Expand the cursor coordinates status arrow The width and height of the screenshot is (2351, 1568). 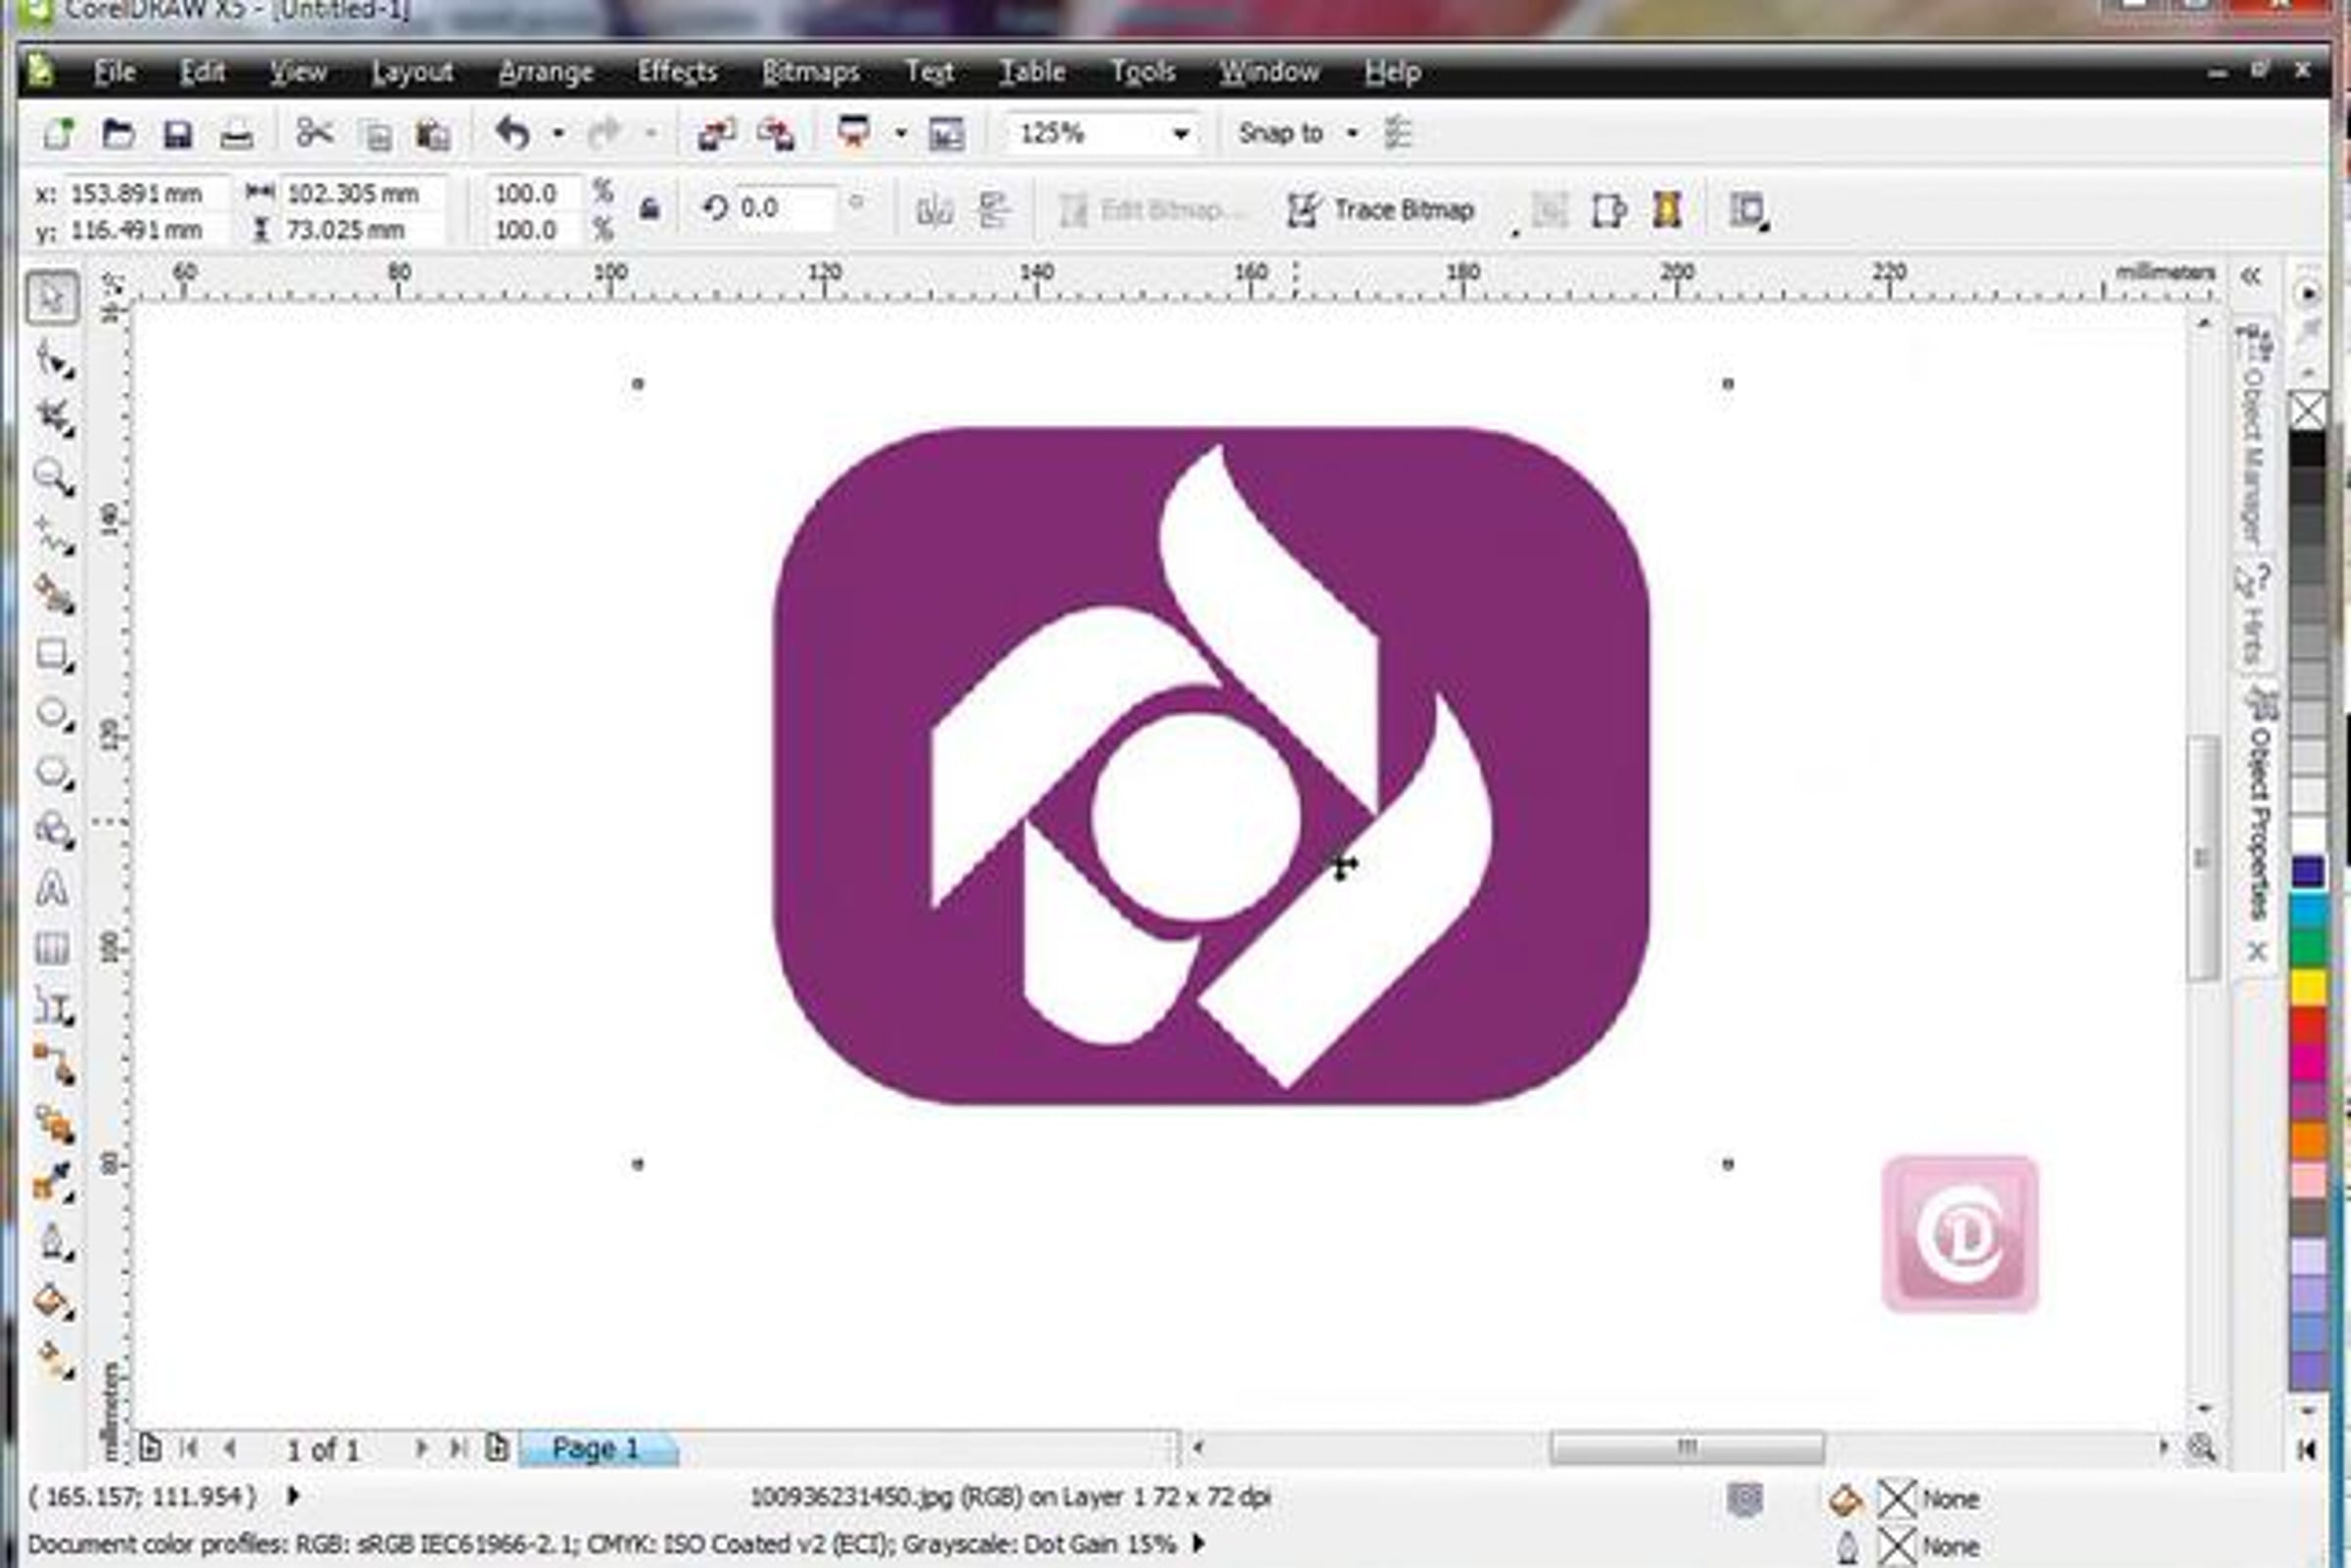pos(293,1496)
